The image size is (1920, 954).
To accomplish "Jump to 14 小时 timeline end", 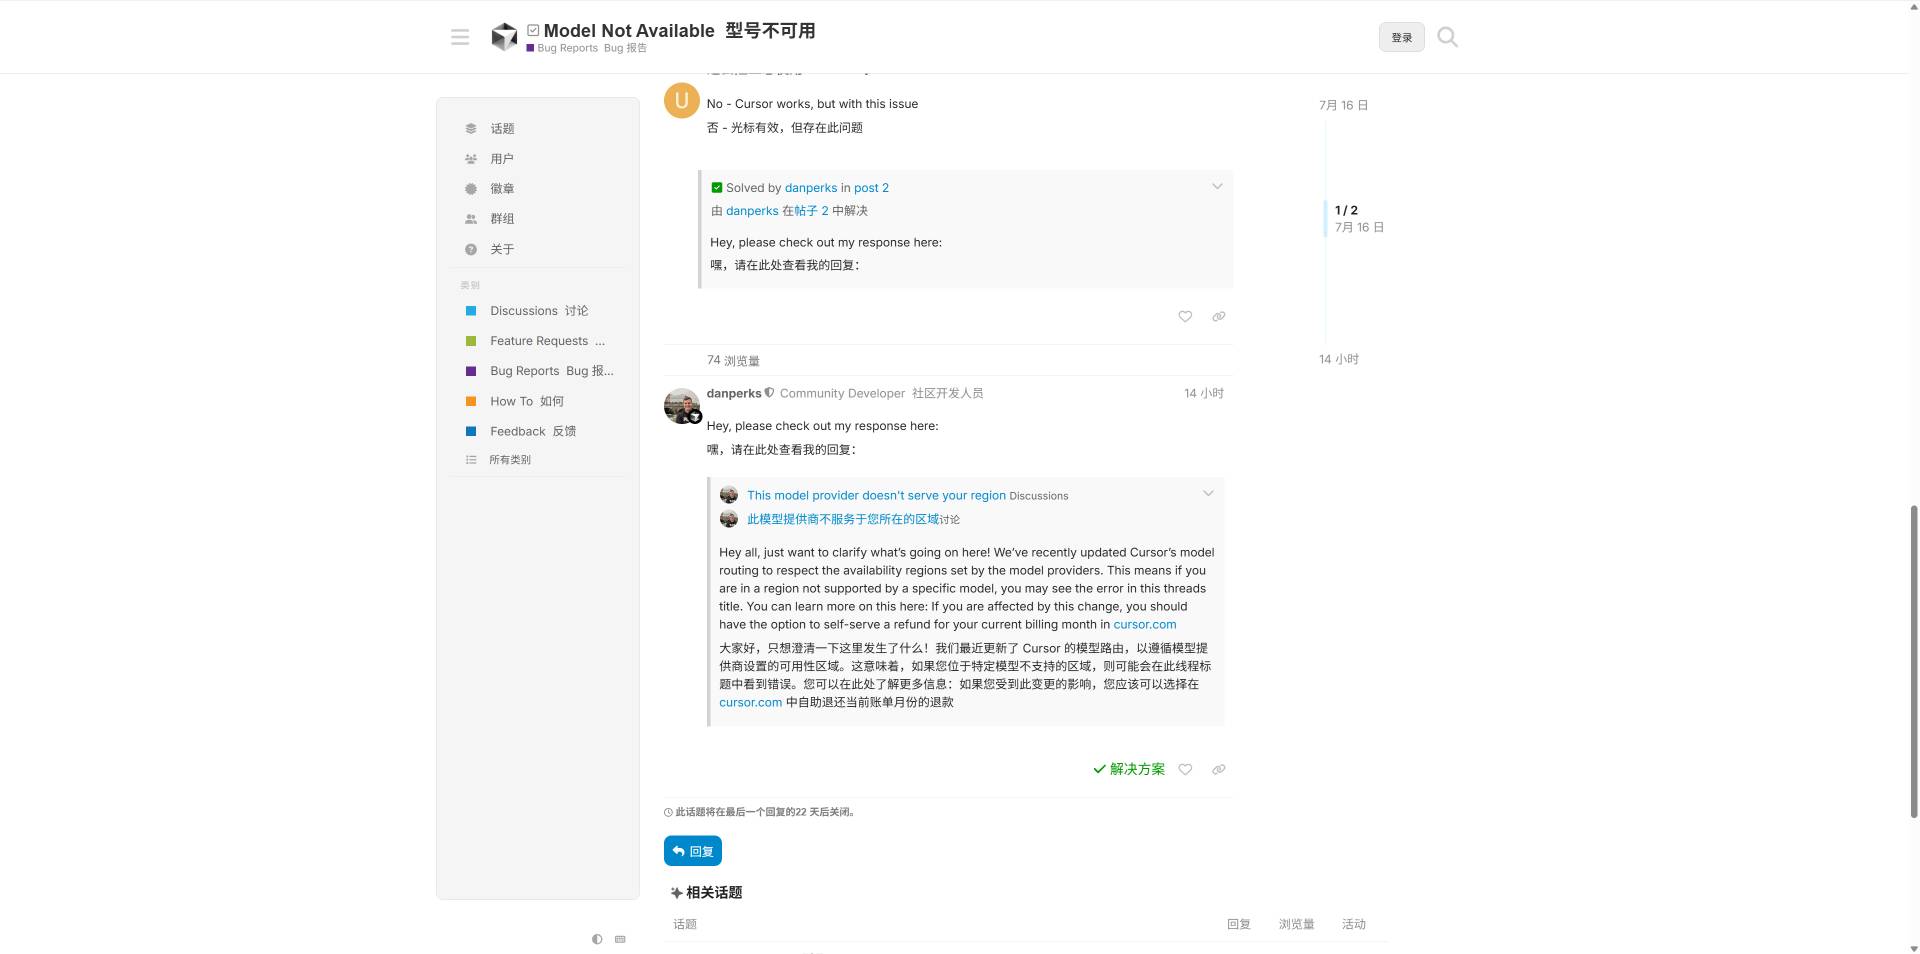I will tap(1338, 359).
